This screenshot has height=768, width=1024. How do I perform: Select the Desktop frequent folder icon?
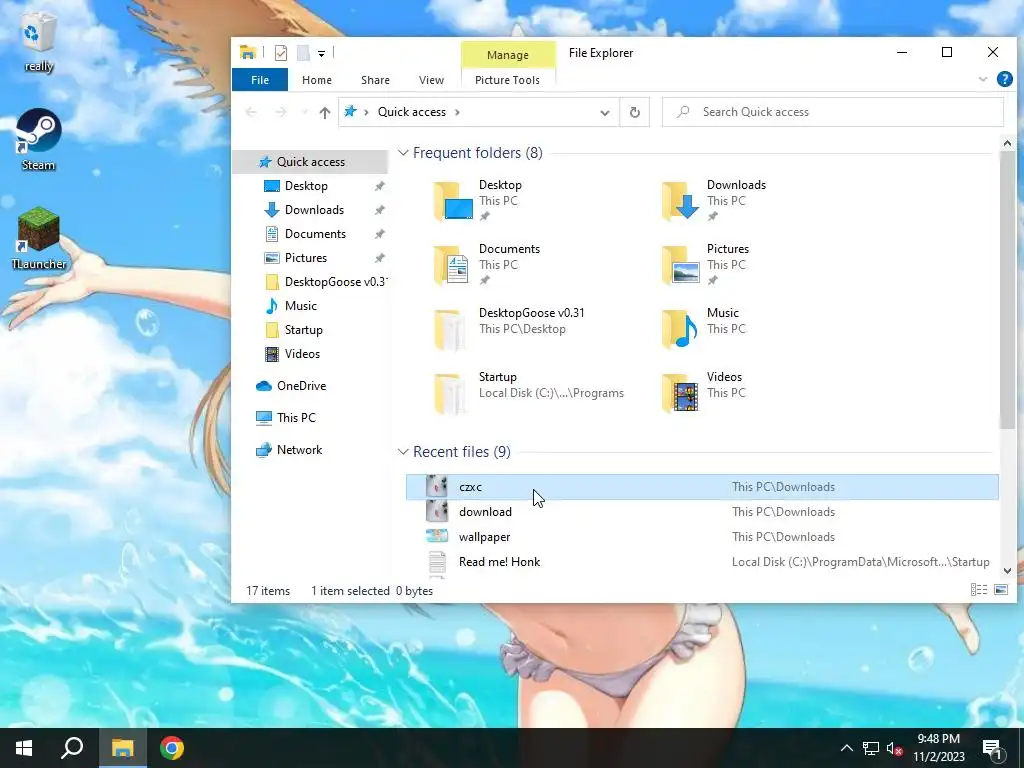pos(453,201)
